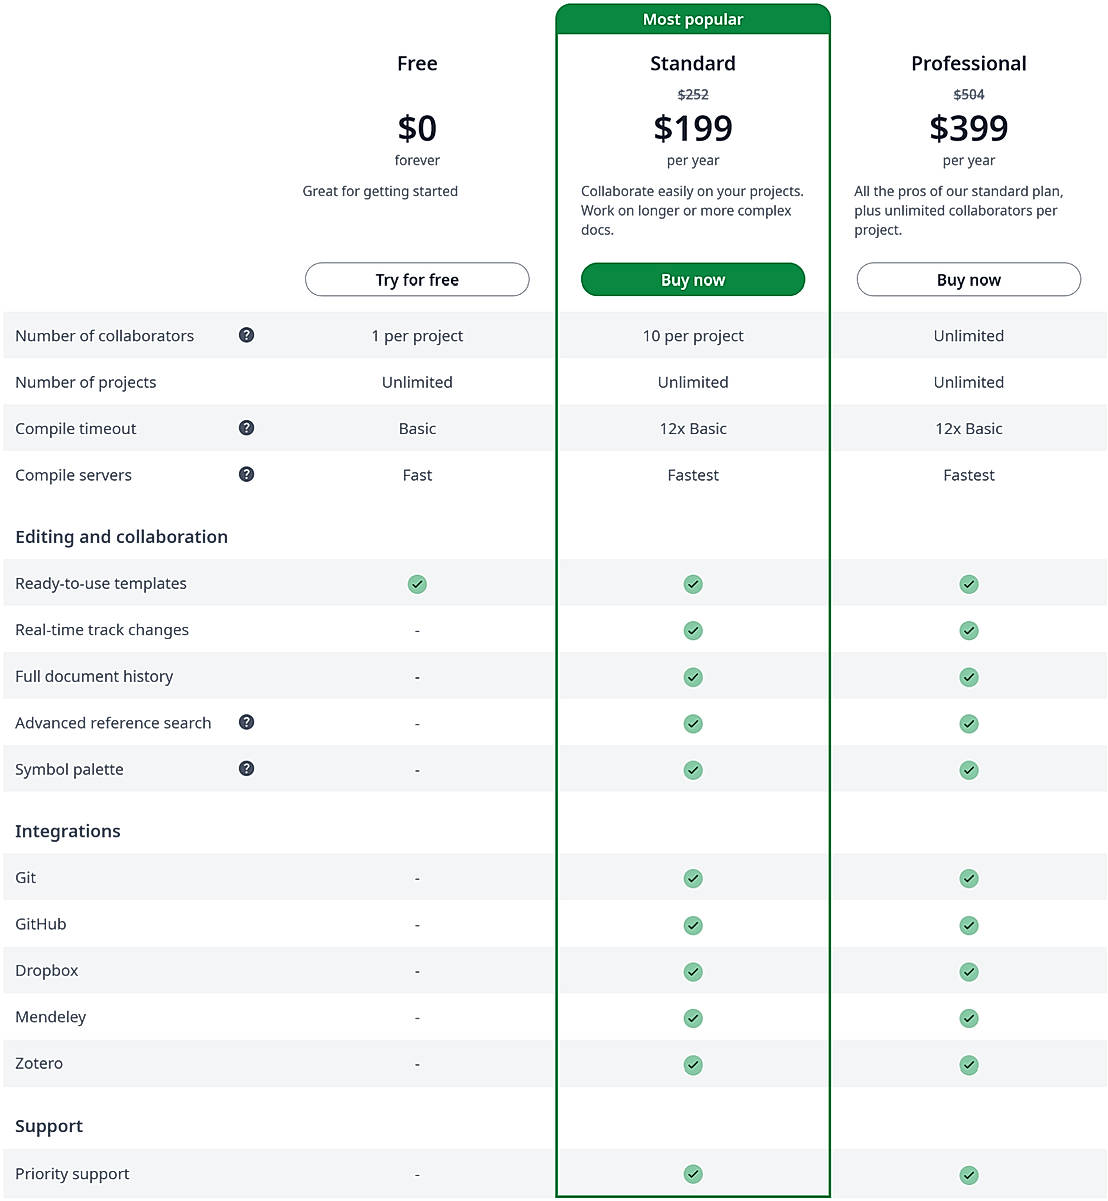Click the Editing and collaboration section heading
Image resolution: width=1108 pixels, height=1201 pixels.
tap(121, 537)
